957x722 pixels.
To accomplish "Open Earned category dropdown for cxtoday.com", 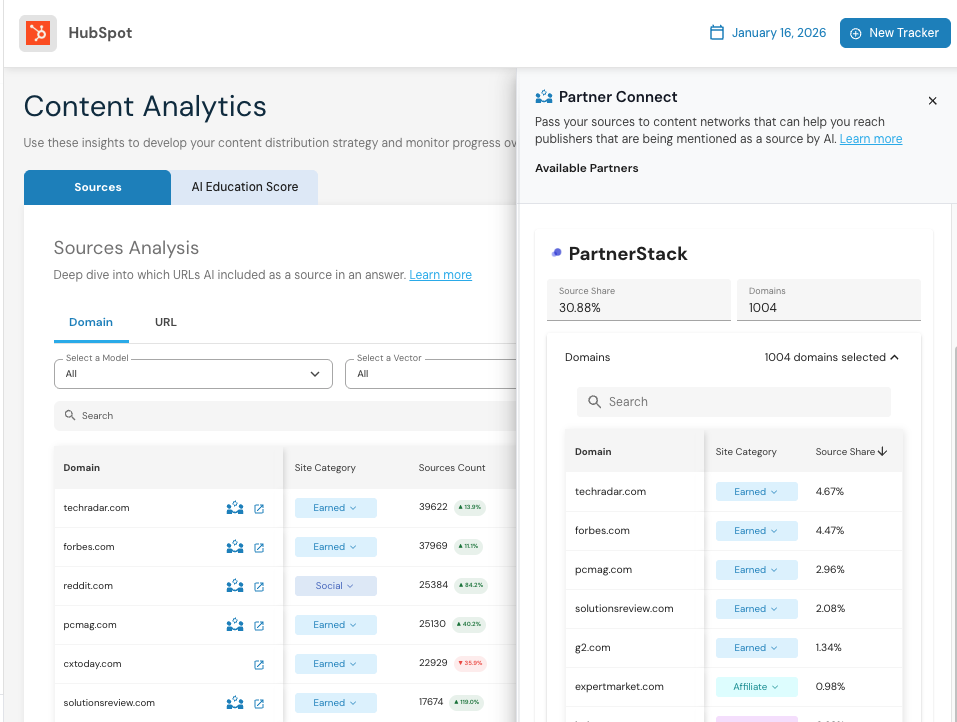I will [336, 664].
